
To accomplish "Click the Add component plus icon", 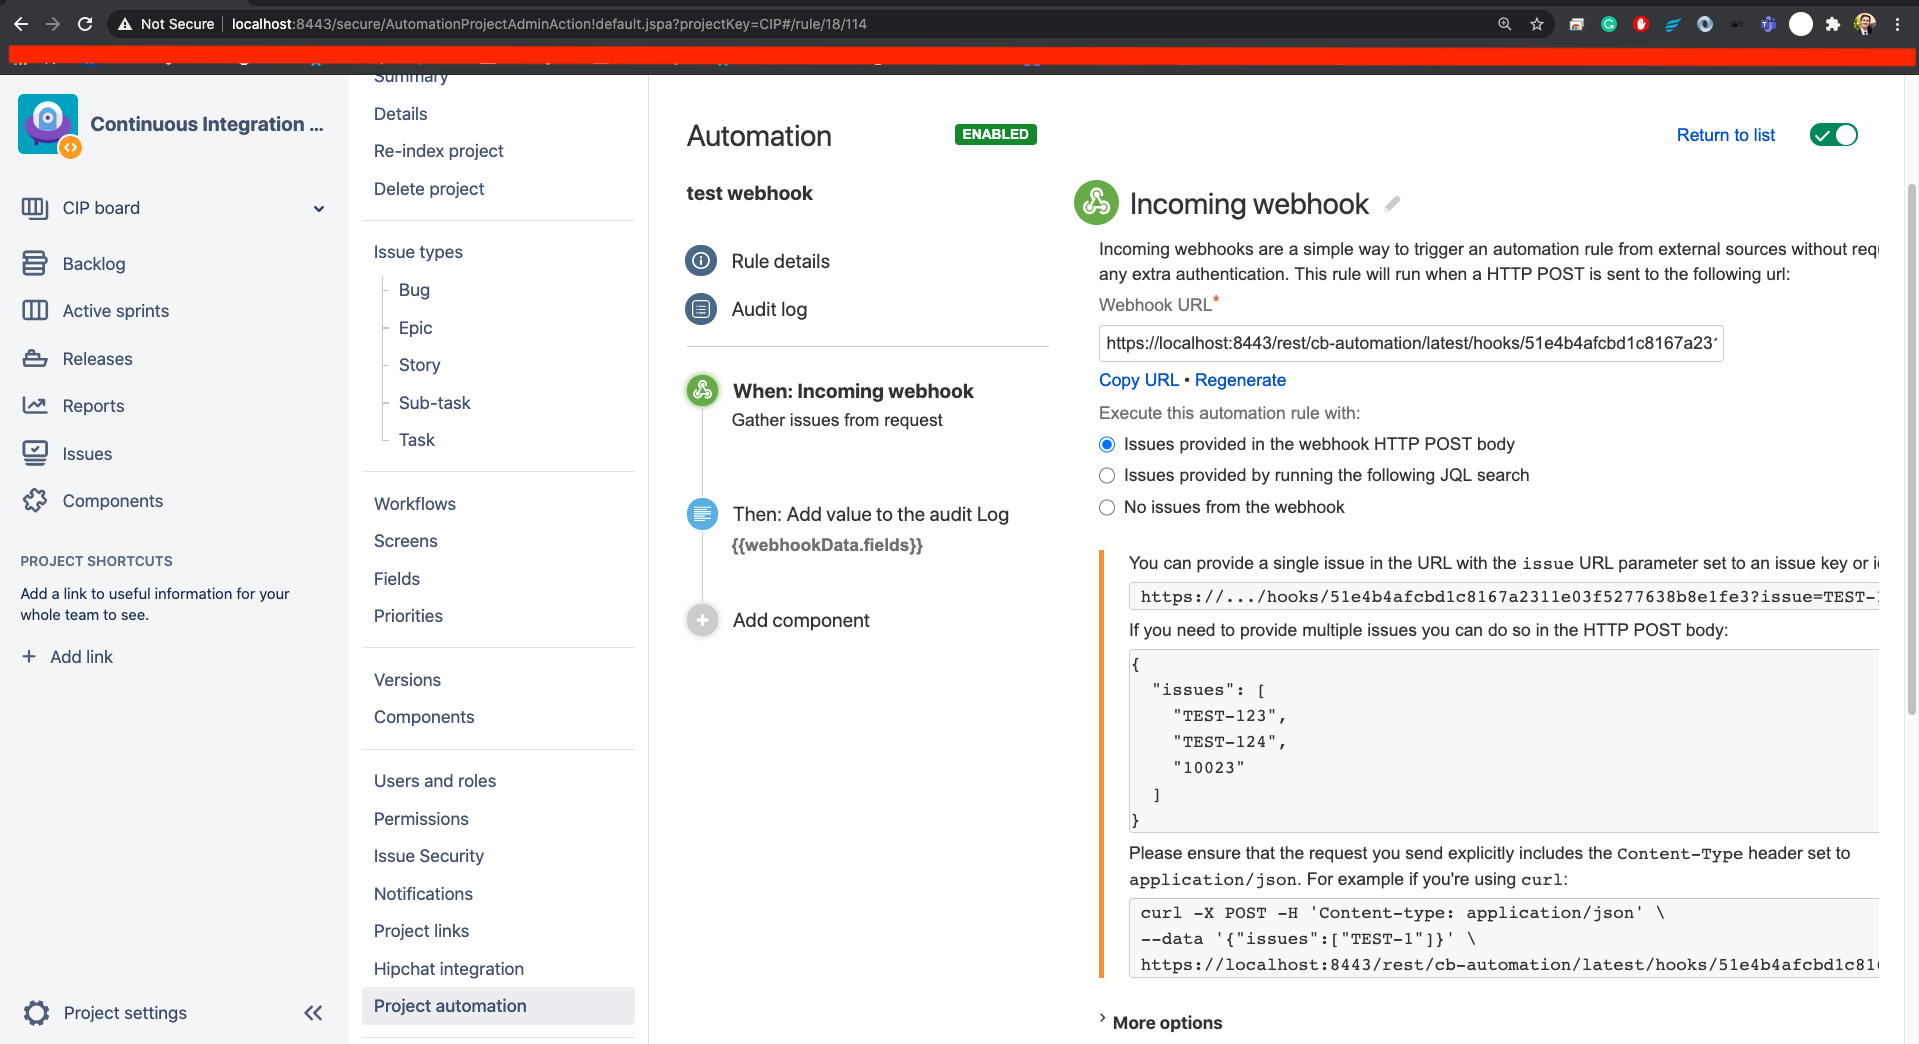I will click(x=702, y=620).
